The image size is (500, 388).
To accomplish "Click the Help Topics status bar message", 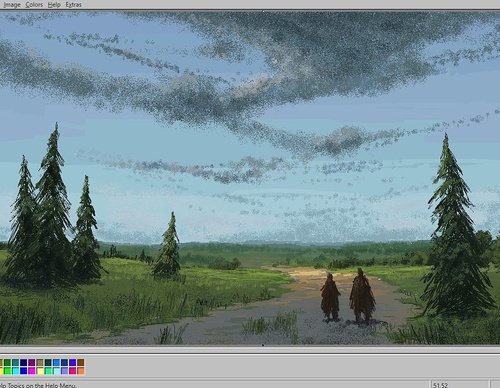I will [x=38, y=385].
